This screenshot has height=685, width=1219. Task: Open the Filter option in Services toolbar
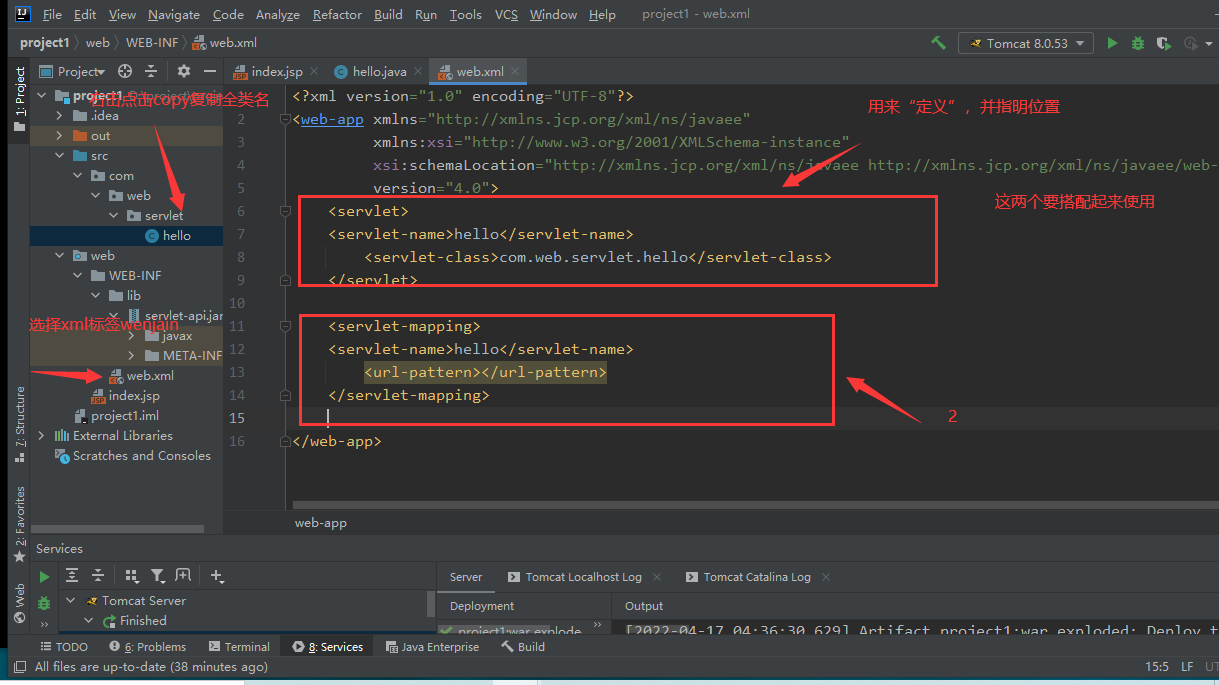(x=158, y=575)
